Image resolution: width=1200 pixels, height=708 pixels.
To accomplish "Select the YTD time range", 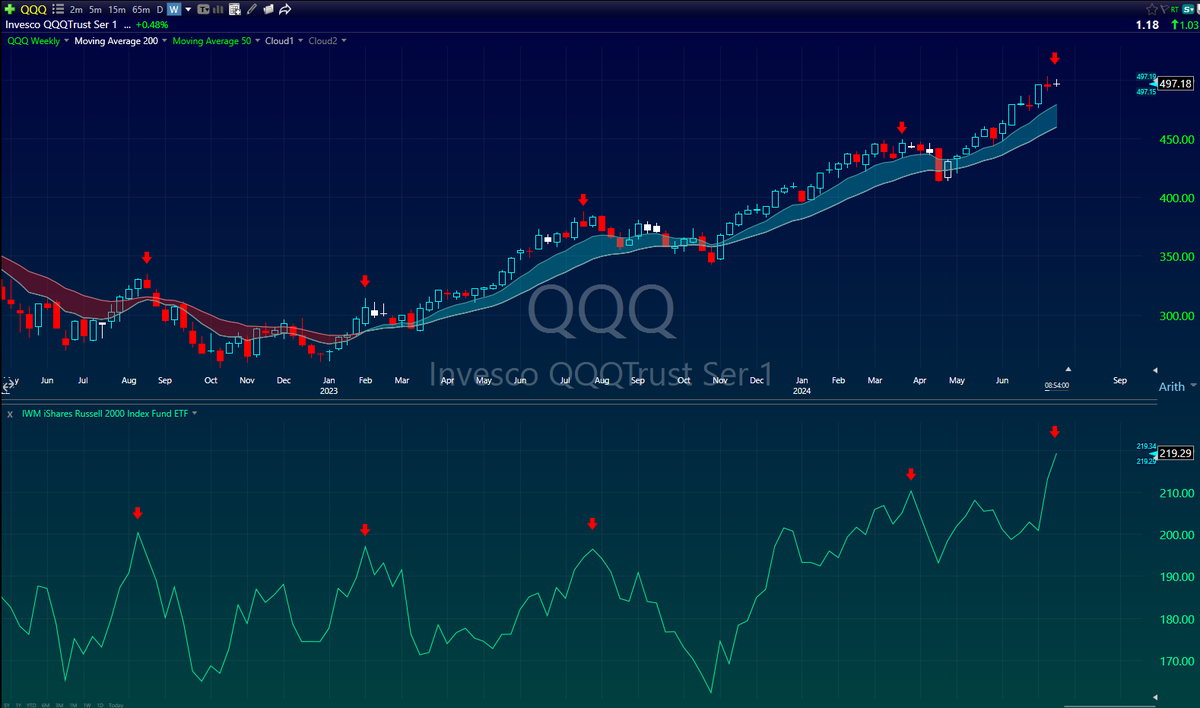I will point(31,705).
